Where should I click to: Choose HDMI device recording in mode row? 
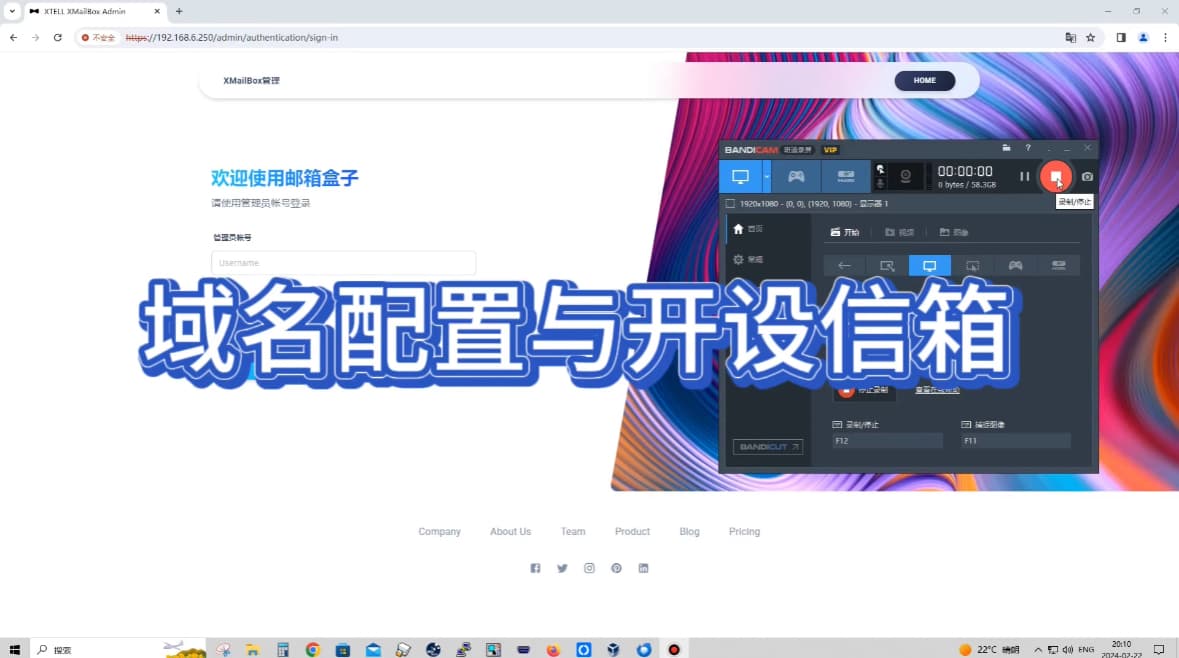coord(1059,265)
